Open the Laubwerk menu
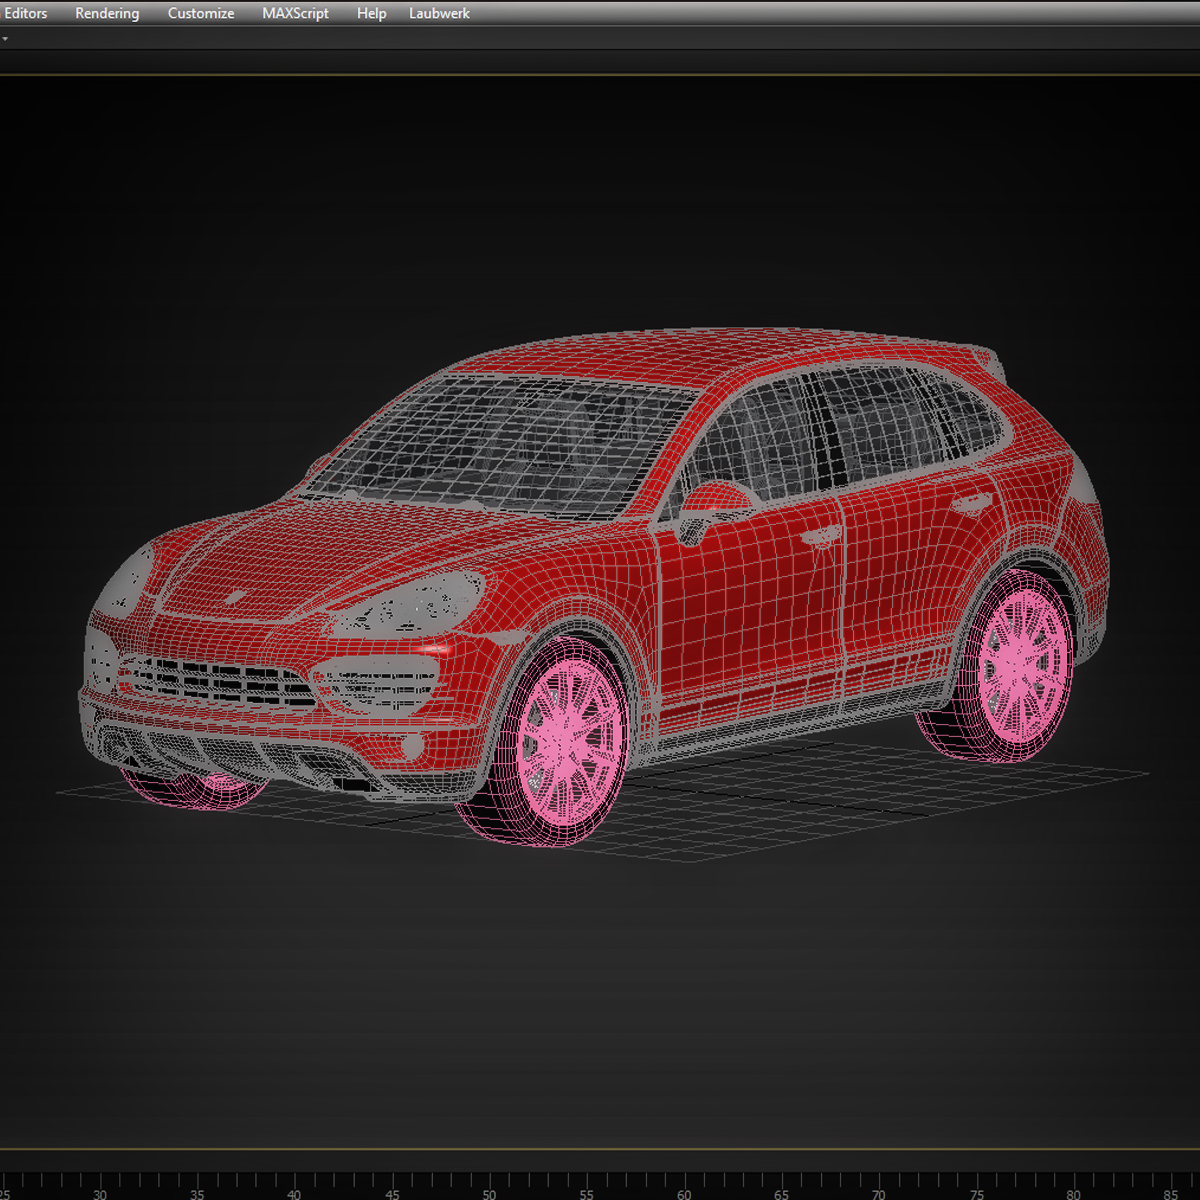Screen dimensions: 1200x1200 point(439,13)
